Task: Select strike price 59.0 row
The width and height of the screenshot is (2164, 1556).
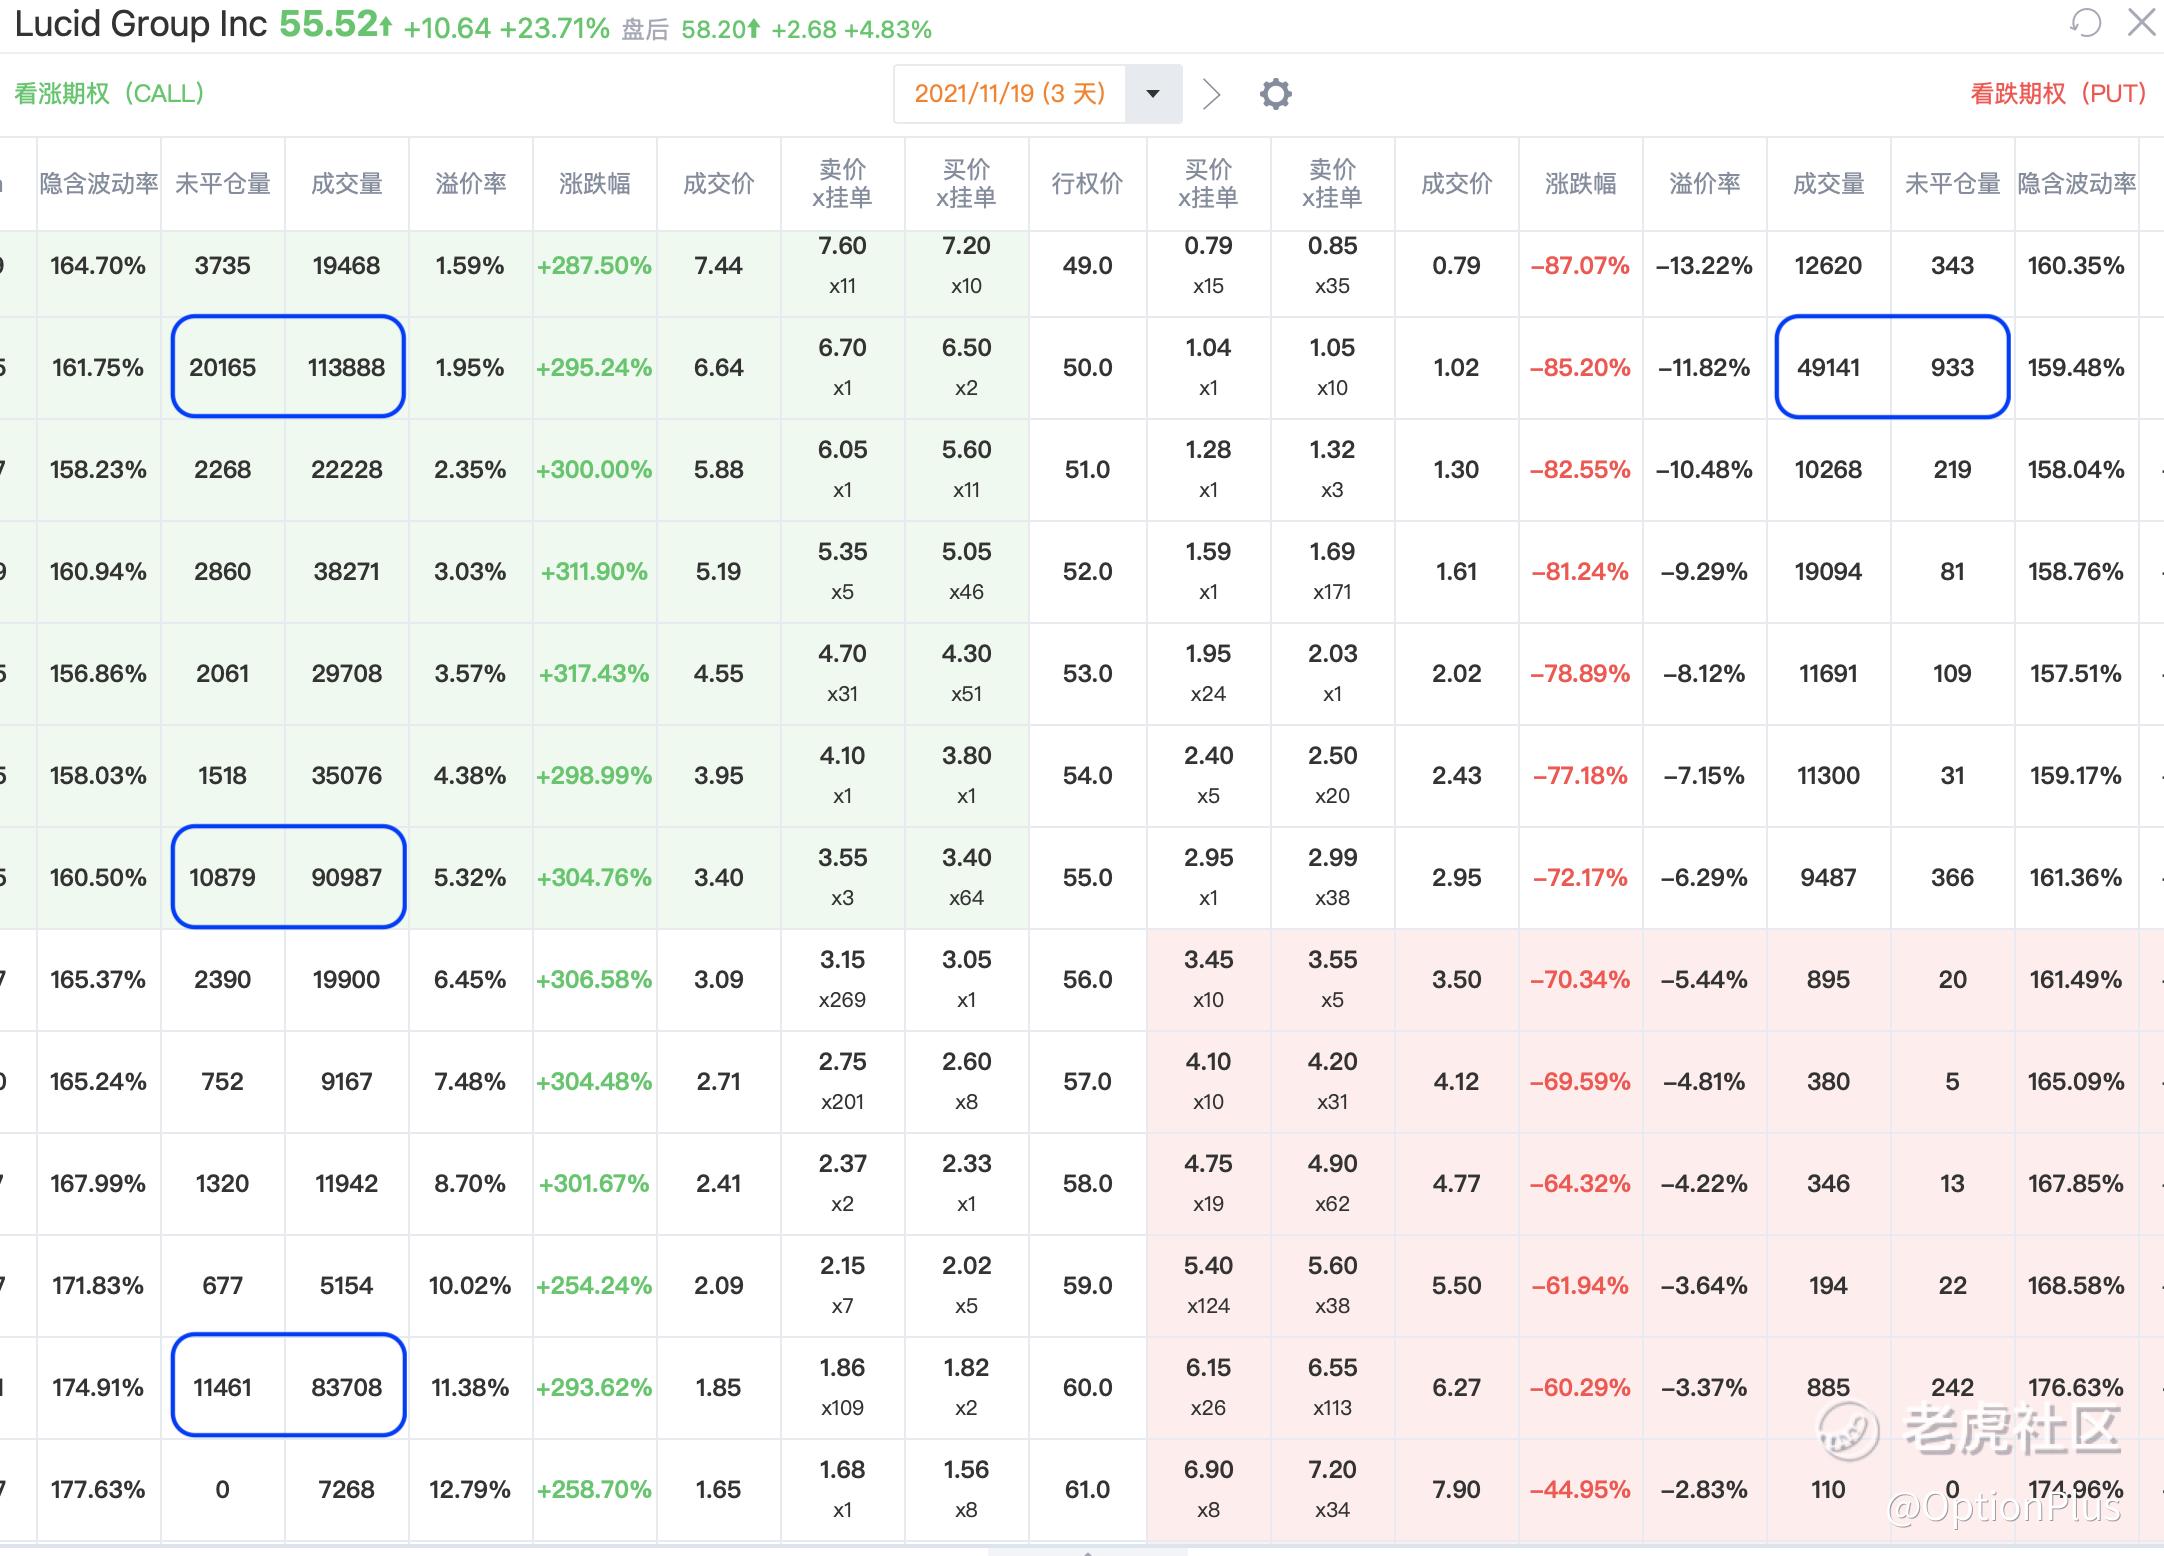Action: click(1087, 1286)
